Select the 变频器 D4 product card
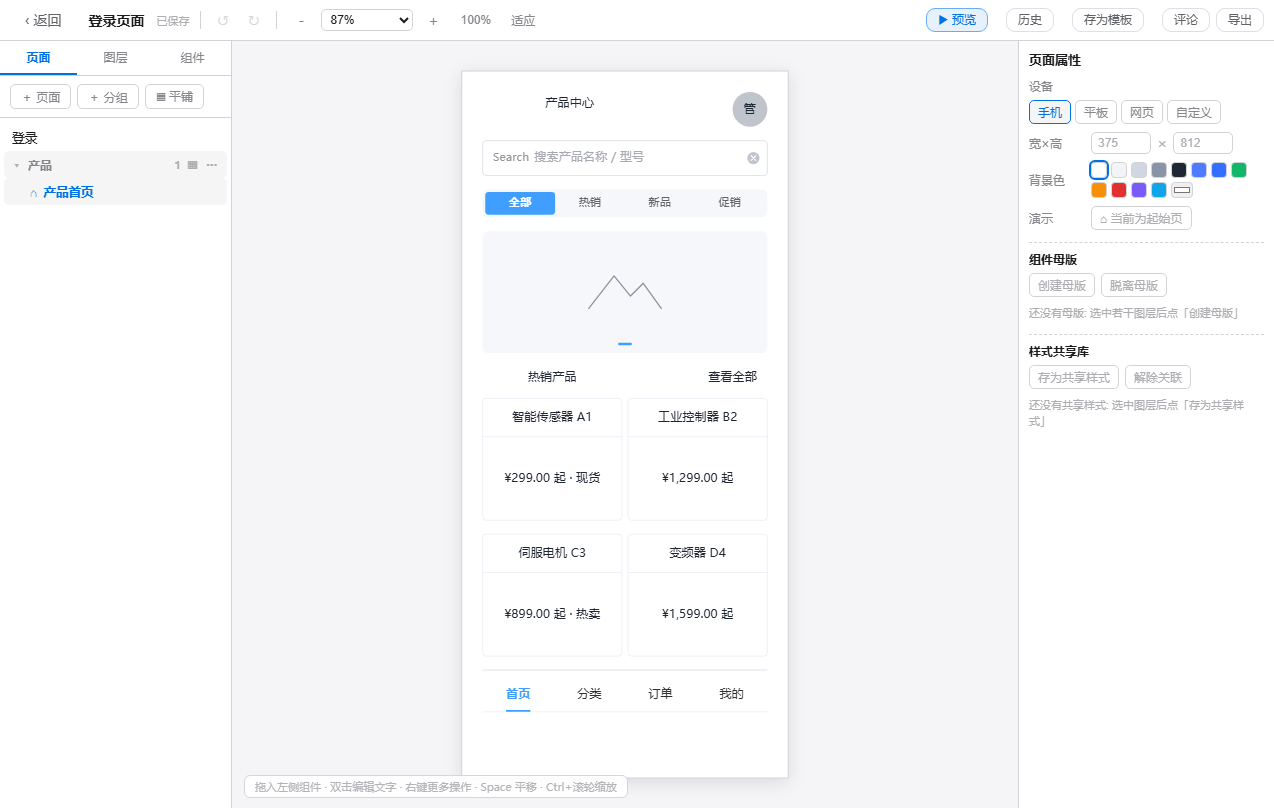 (x=698, y=595)
